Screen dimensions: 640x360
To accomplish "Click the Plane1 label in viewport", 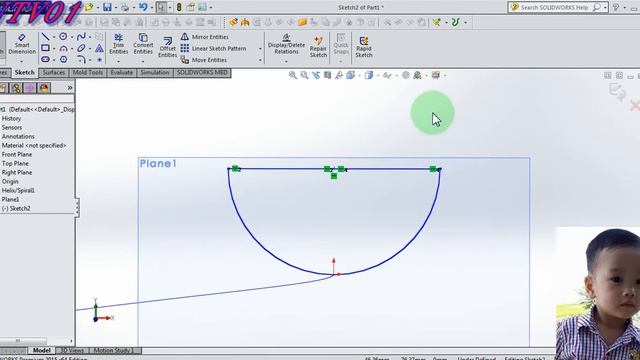I will pos(158,164).
